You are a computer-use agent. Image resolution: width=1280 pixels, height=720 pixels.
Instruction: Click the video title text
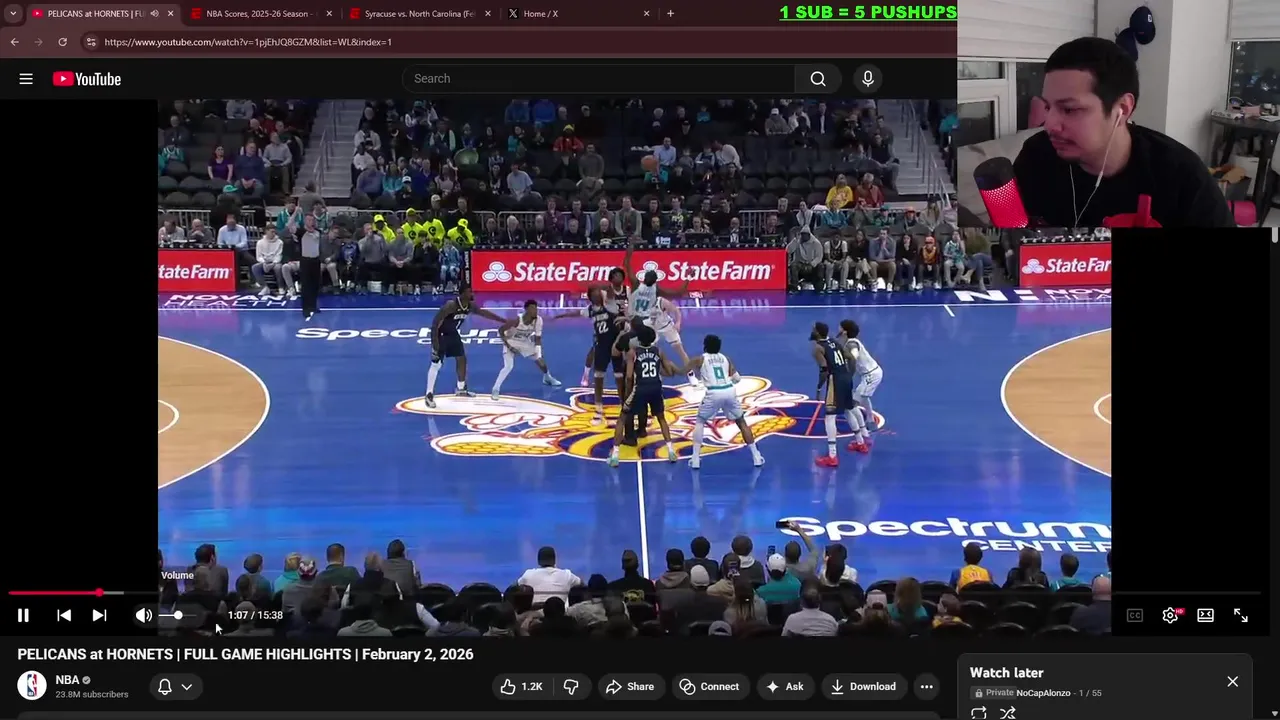coord(245,654)
